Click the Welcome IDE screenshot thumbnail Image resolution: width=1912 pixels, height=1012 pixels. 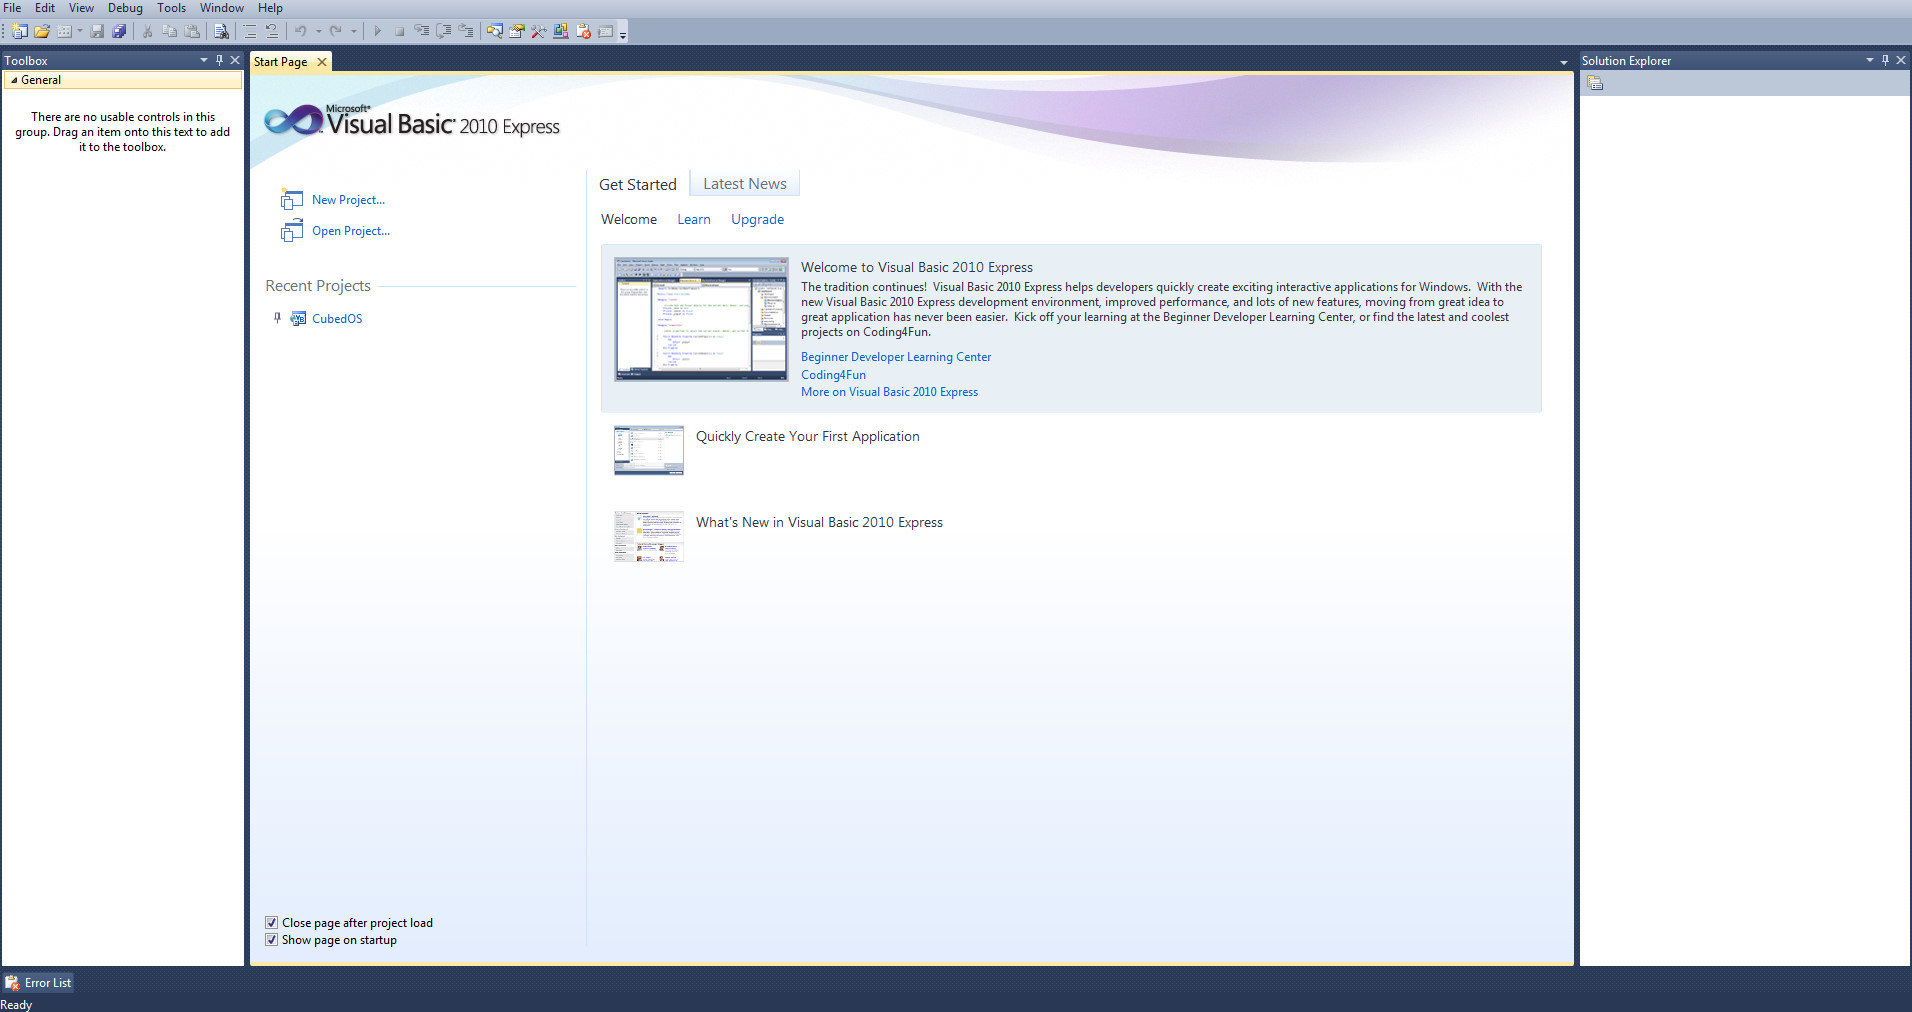coord(701,319)
